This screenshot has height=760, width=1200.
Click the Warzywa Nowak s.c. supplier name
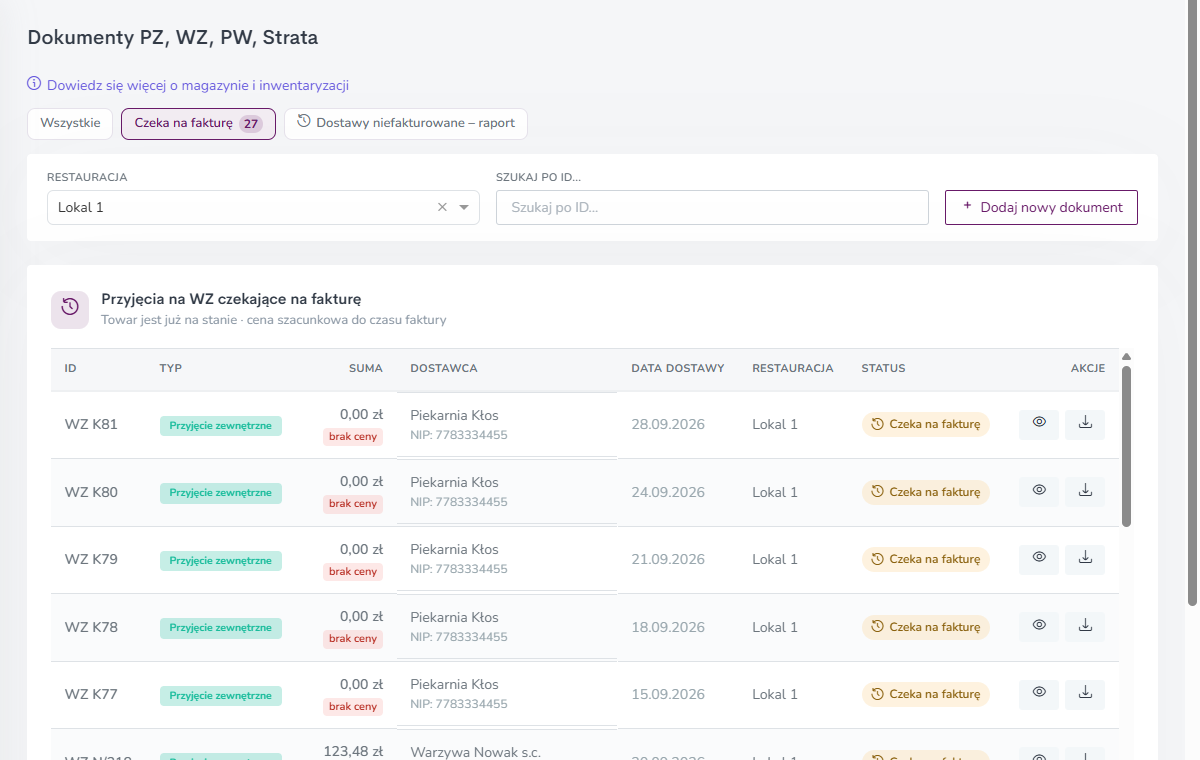point(476,752)
